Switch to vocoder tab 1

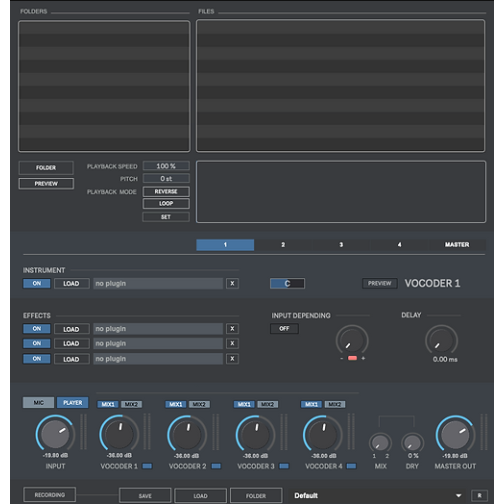(x=225, y=245)
